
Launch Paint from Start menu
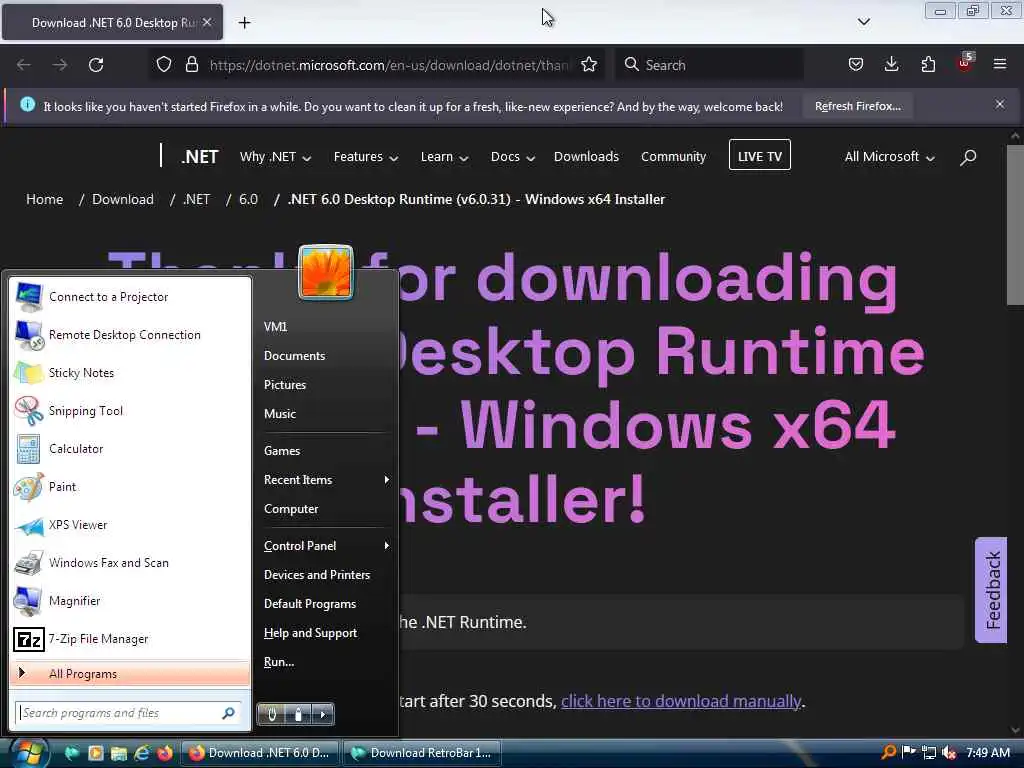click(x=130, y=487)
